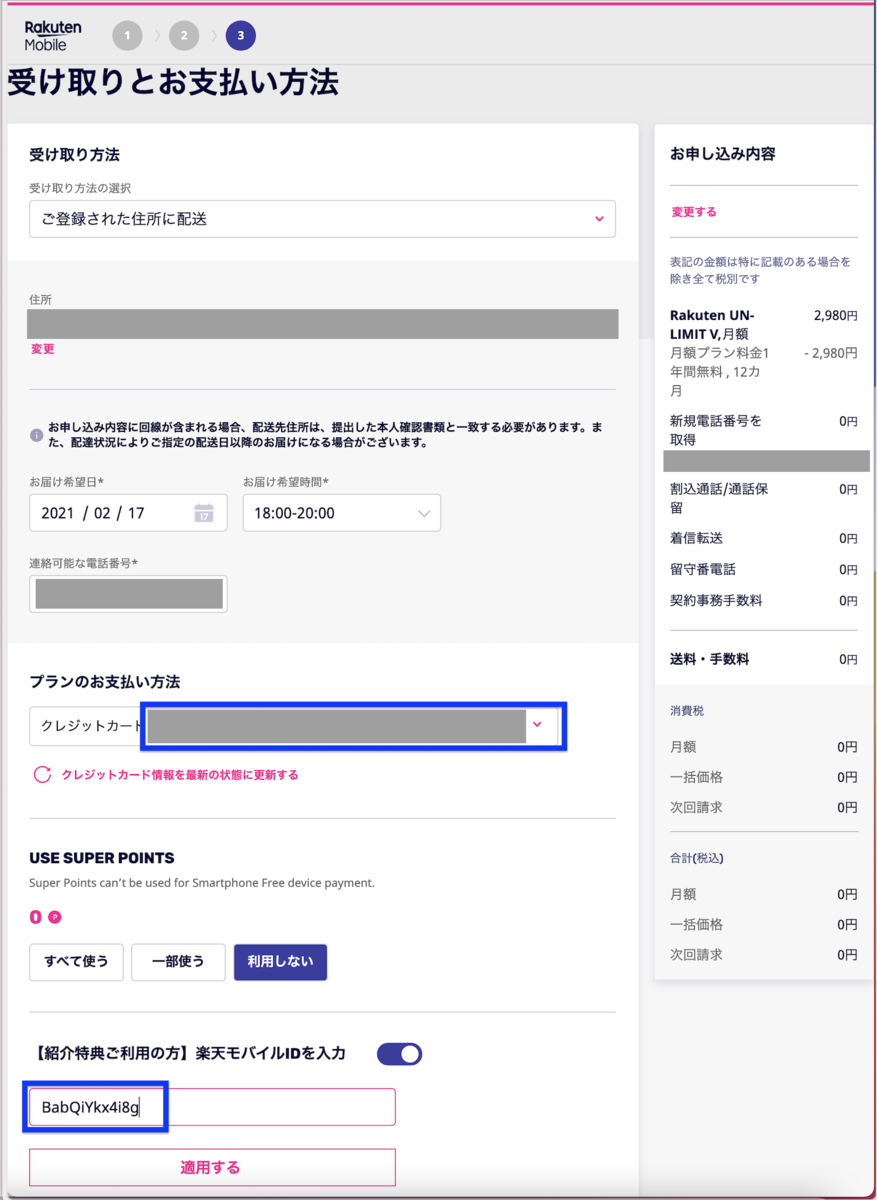Click the 2,980円 plan price
The width and height of the screenshot is (877, 1200).
[x=835, y=314]
